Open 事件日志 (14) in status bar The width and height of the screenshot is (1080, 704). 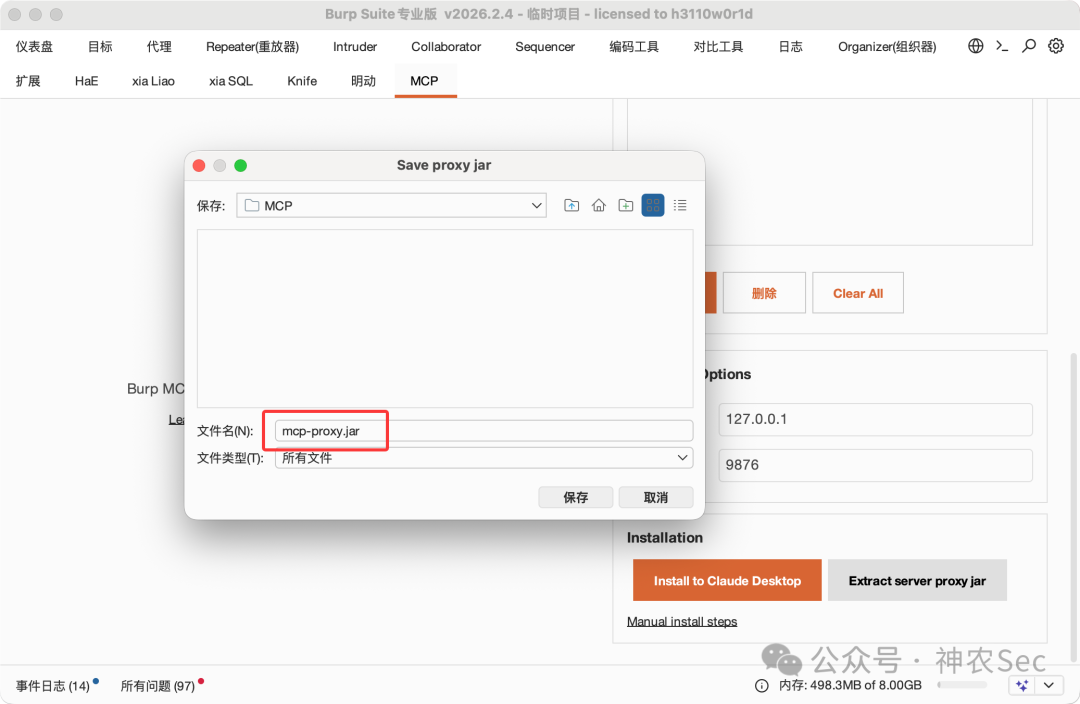[x=53, y=685]
